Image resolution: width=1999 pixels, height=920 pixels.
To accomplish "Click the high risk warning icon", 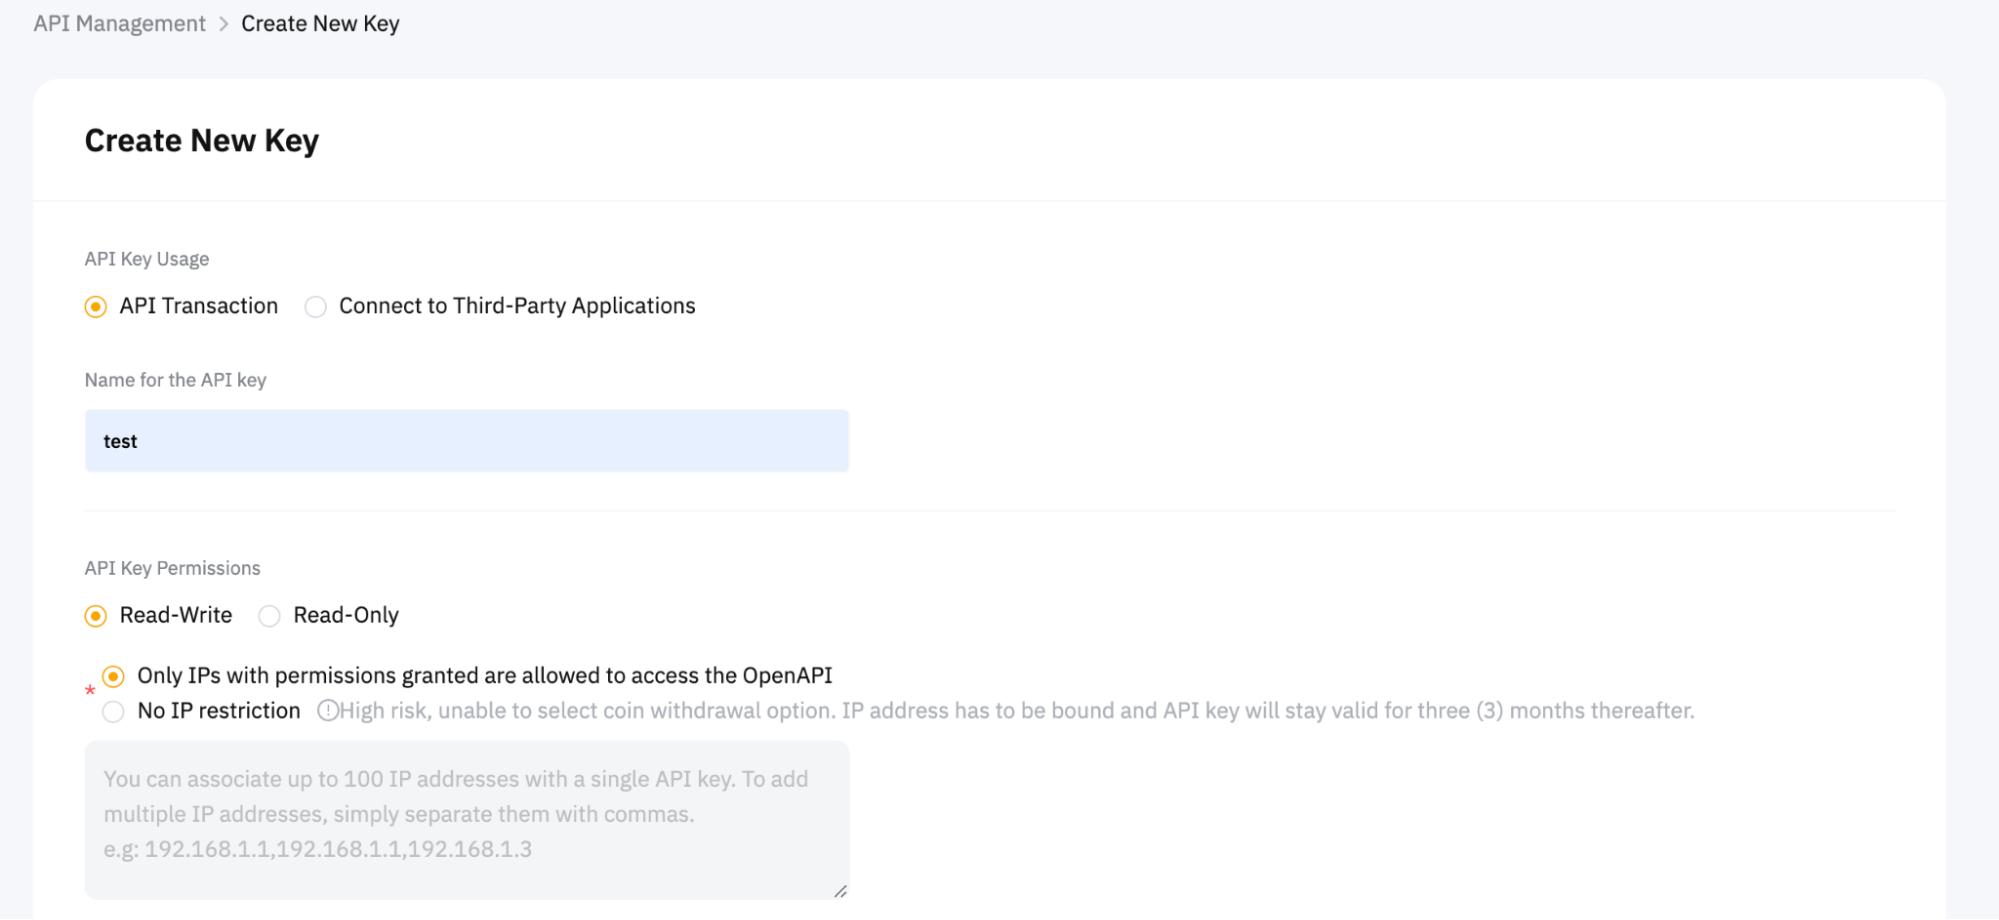I will point(327,710).
